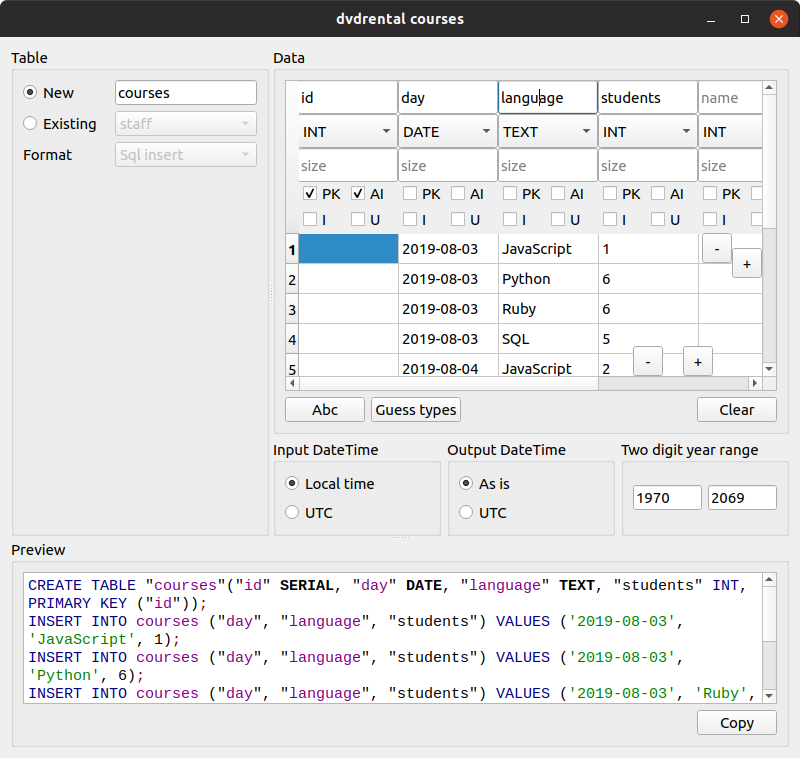The width and height of the screenshot is (800, 758).
Task: Copy the SQL preview text
Action: [736, 722]
